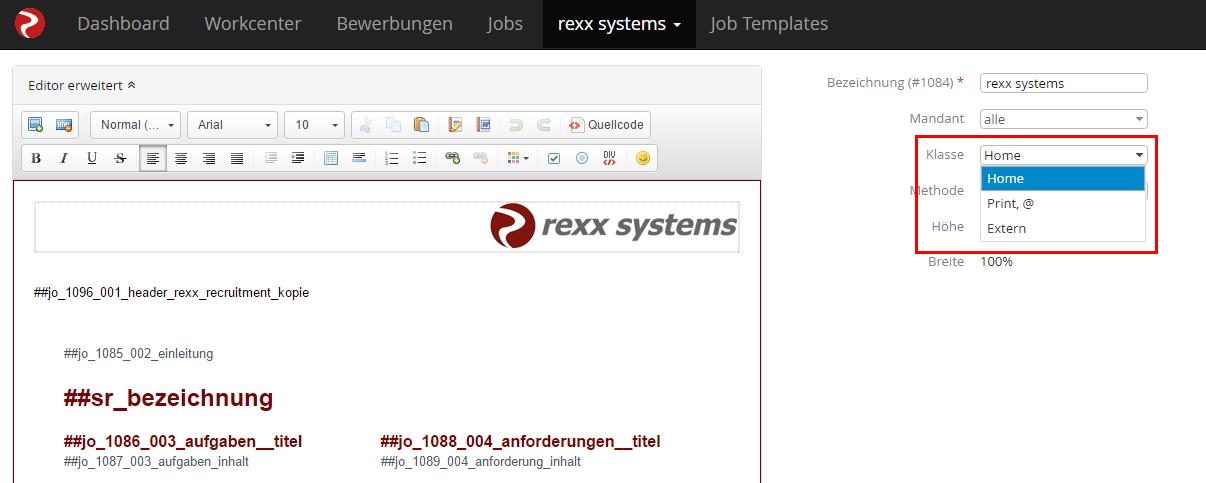Choose 'Home' in the Klasse list
This screenshot has width=1206, height=483.
coord(1063,179)
